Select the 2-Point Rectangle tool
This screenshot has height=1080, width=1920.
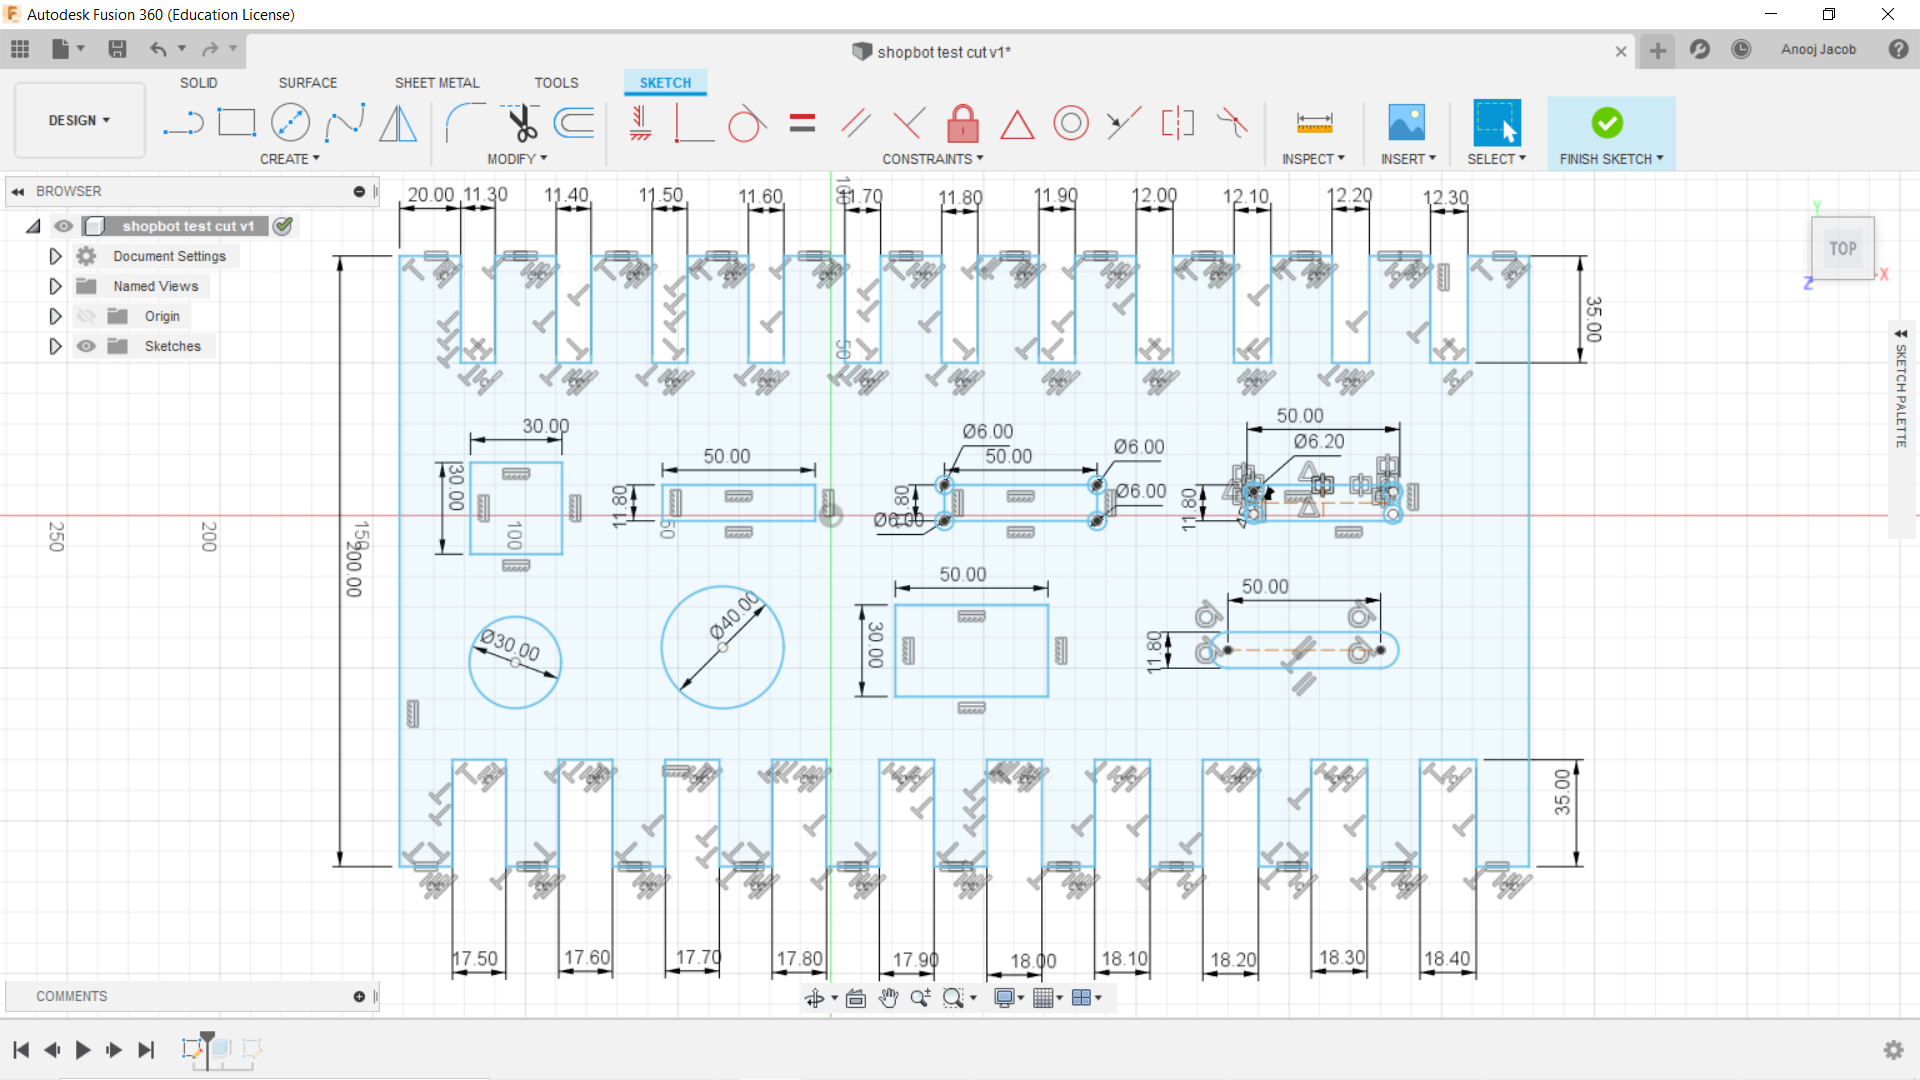[x=237, y=123]
